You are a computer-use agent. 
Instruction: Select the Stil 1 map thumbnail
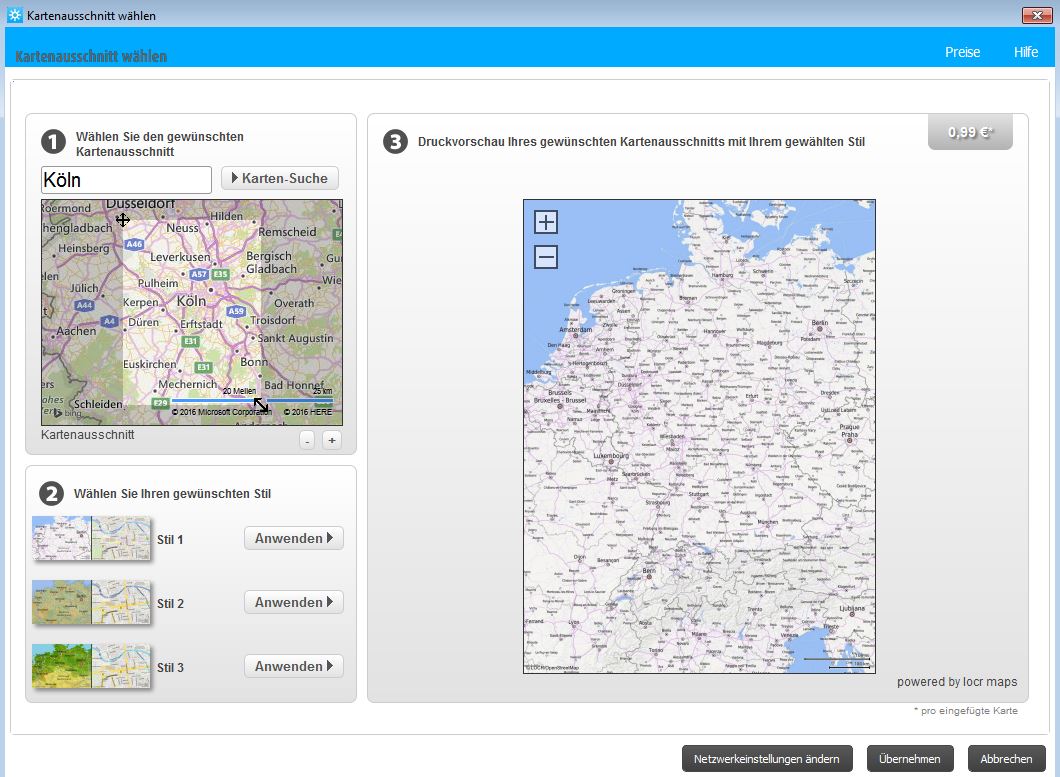(x=91, y=538)
